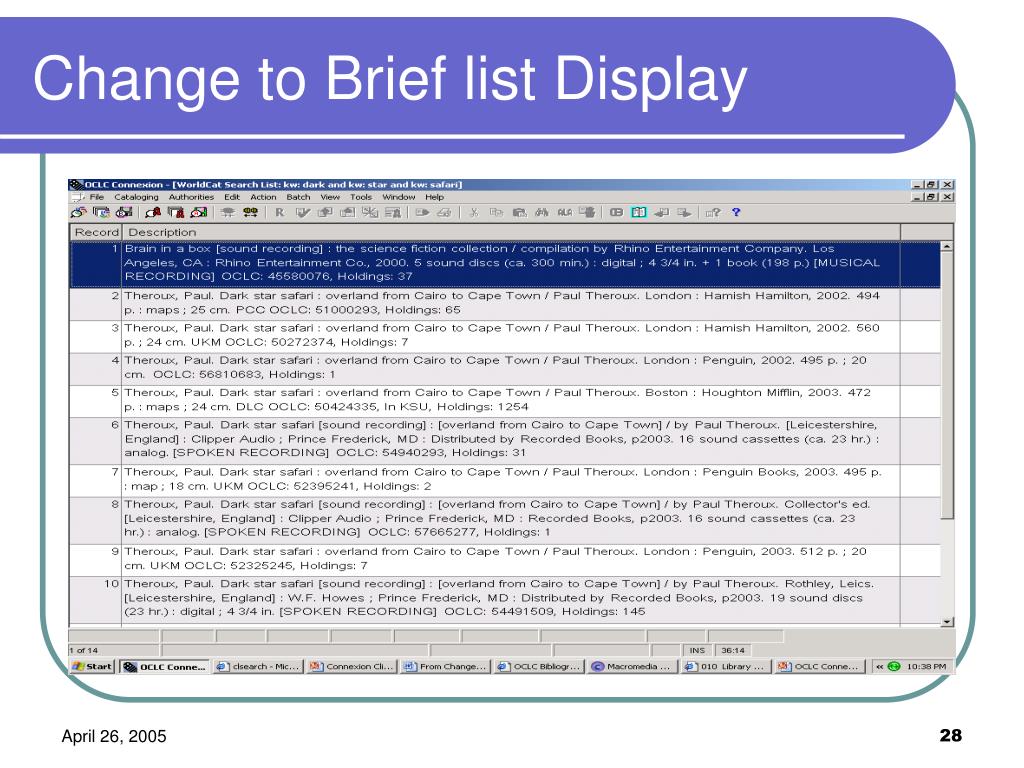Switch to '010 Library ...' taskbar window

726,667
